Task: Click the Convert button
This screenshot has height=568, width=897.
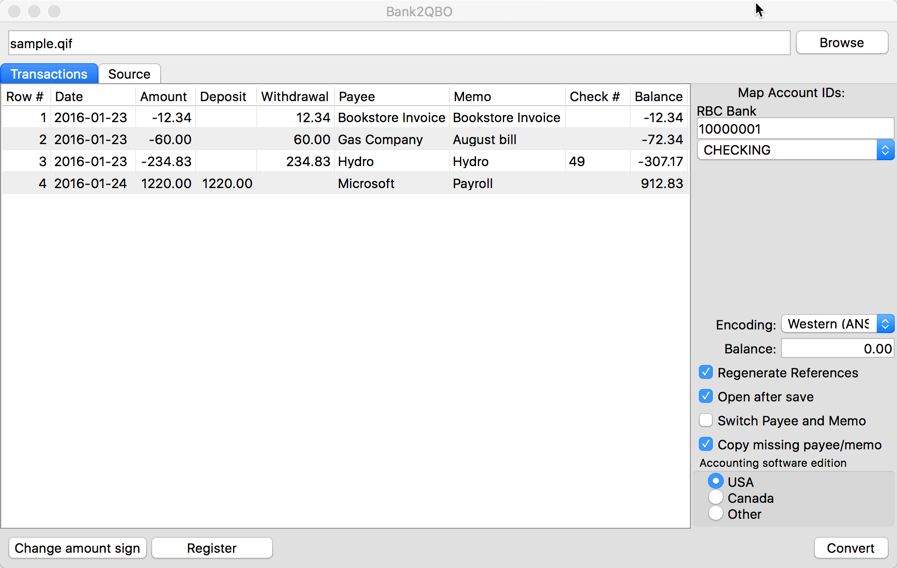Action: coord(851,548)
